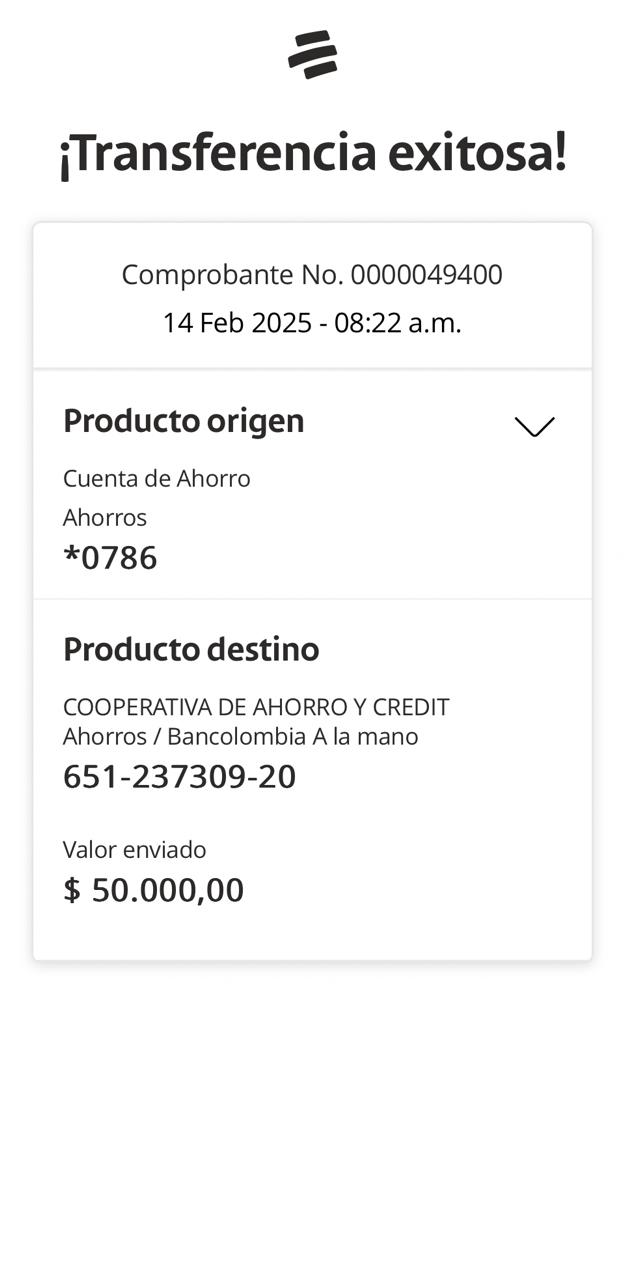Viewport: 625px width, 1280px height.
Task: Tap the year 2025 in the date
Action: pyautogui.click(x=281, y=323)
